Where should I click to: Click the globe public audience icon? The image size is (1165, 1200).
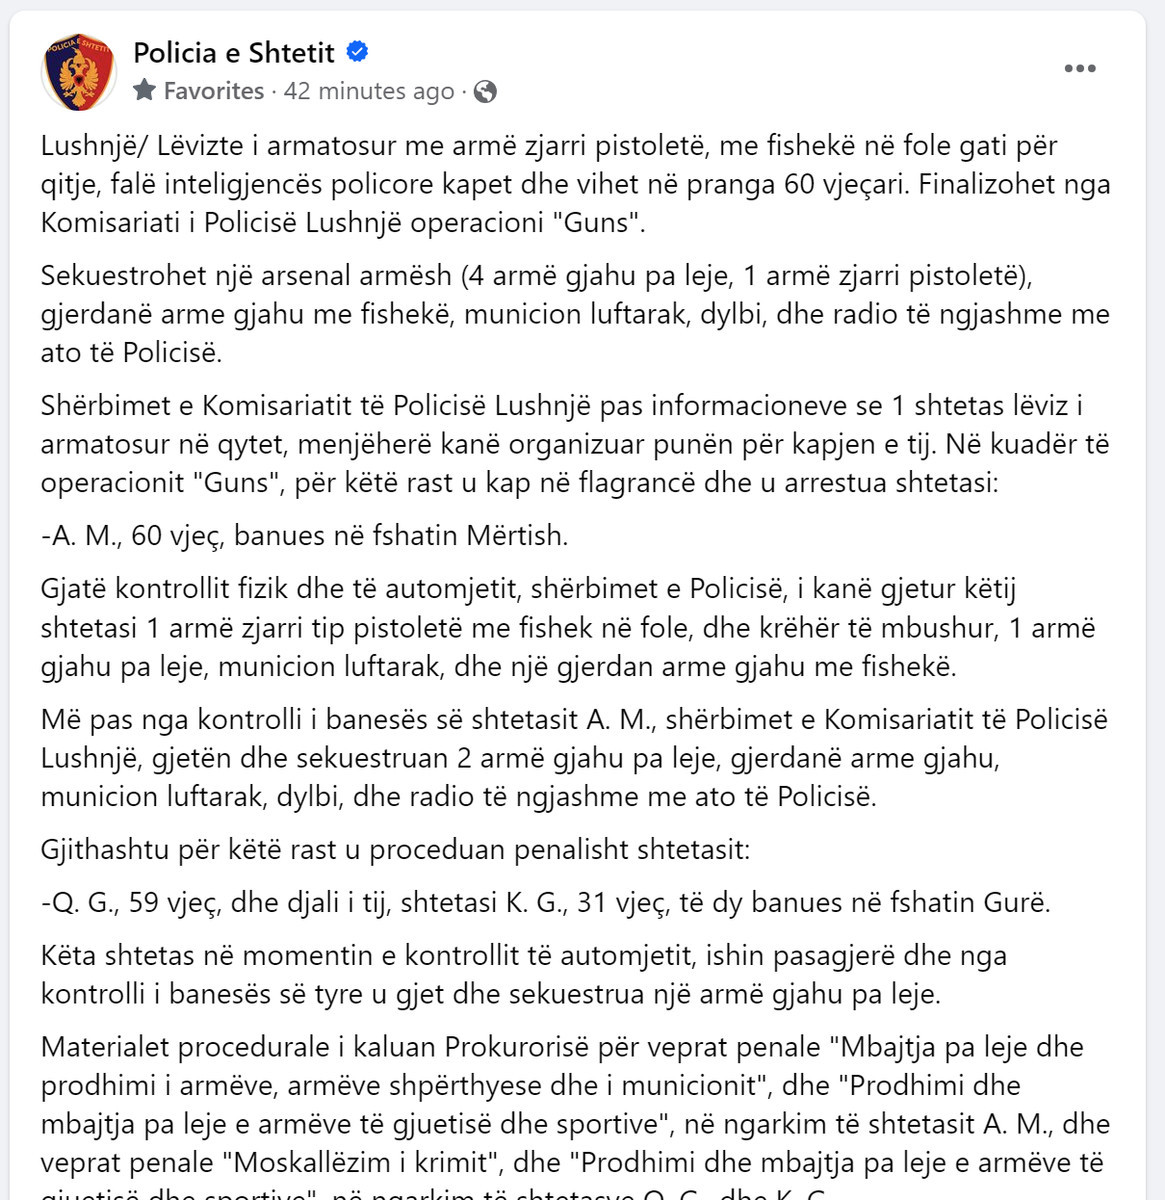click(485, 91)
